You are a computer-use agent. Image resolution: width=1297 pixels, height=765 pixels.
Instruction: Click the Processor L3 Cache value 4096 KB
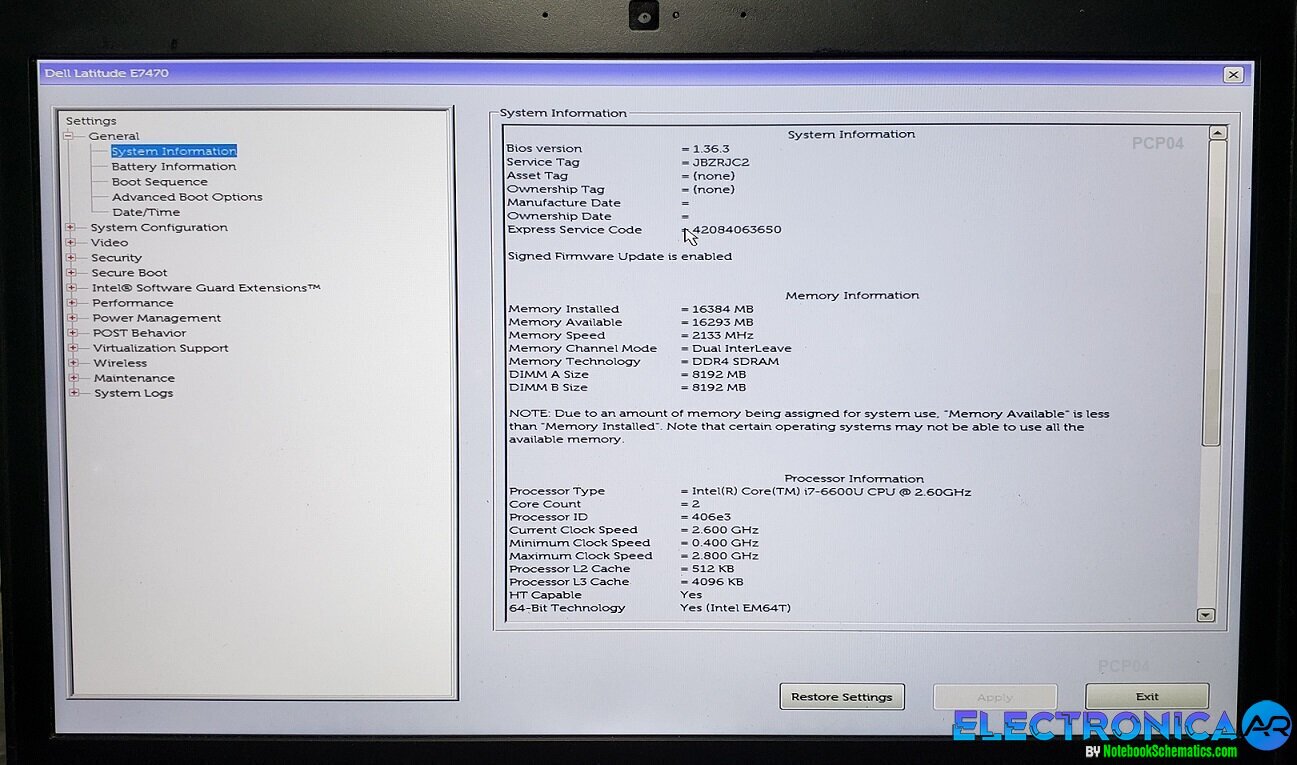[x=718, y=581]
